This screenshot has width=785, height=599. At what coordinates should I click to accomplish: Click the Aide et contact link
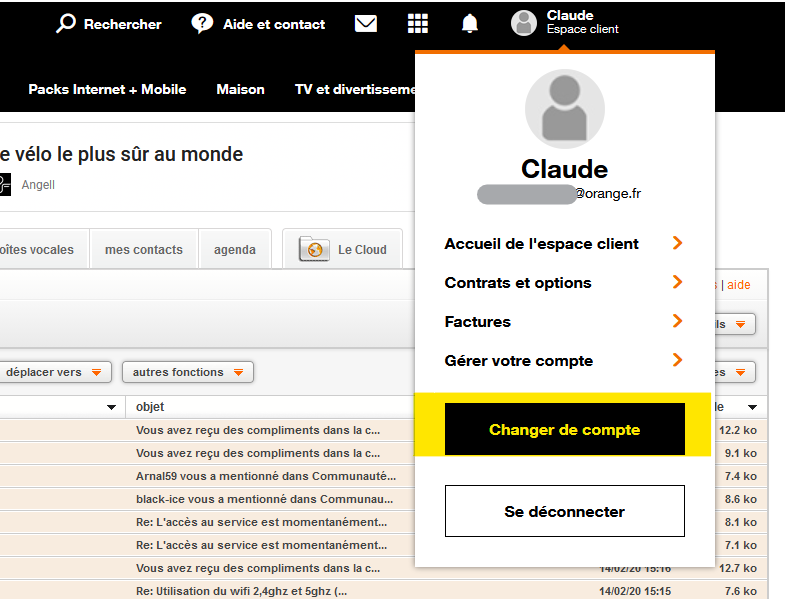point(274,24)
